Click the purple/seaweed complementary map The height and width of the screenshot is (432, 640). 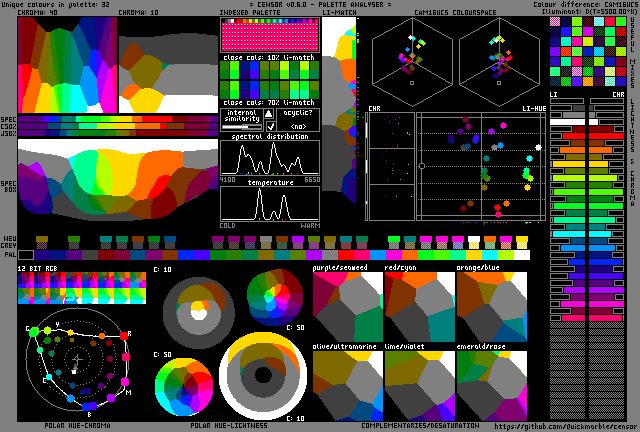point(348,307)
